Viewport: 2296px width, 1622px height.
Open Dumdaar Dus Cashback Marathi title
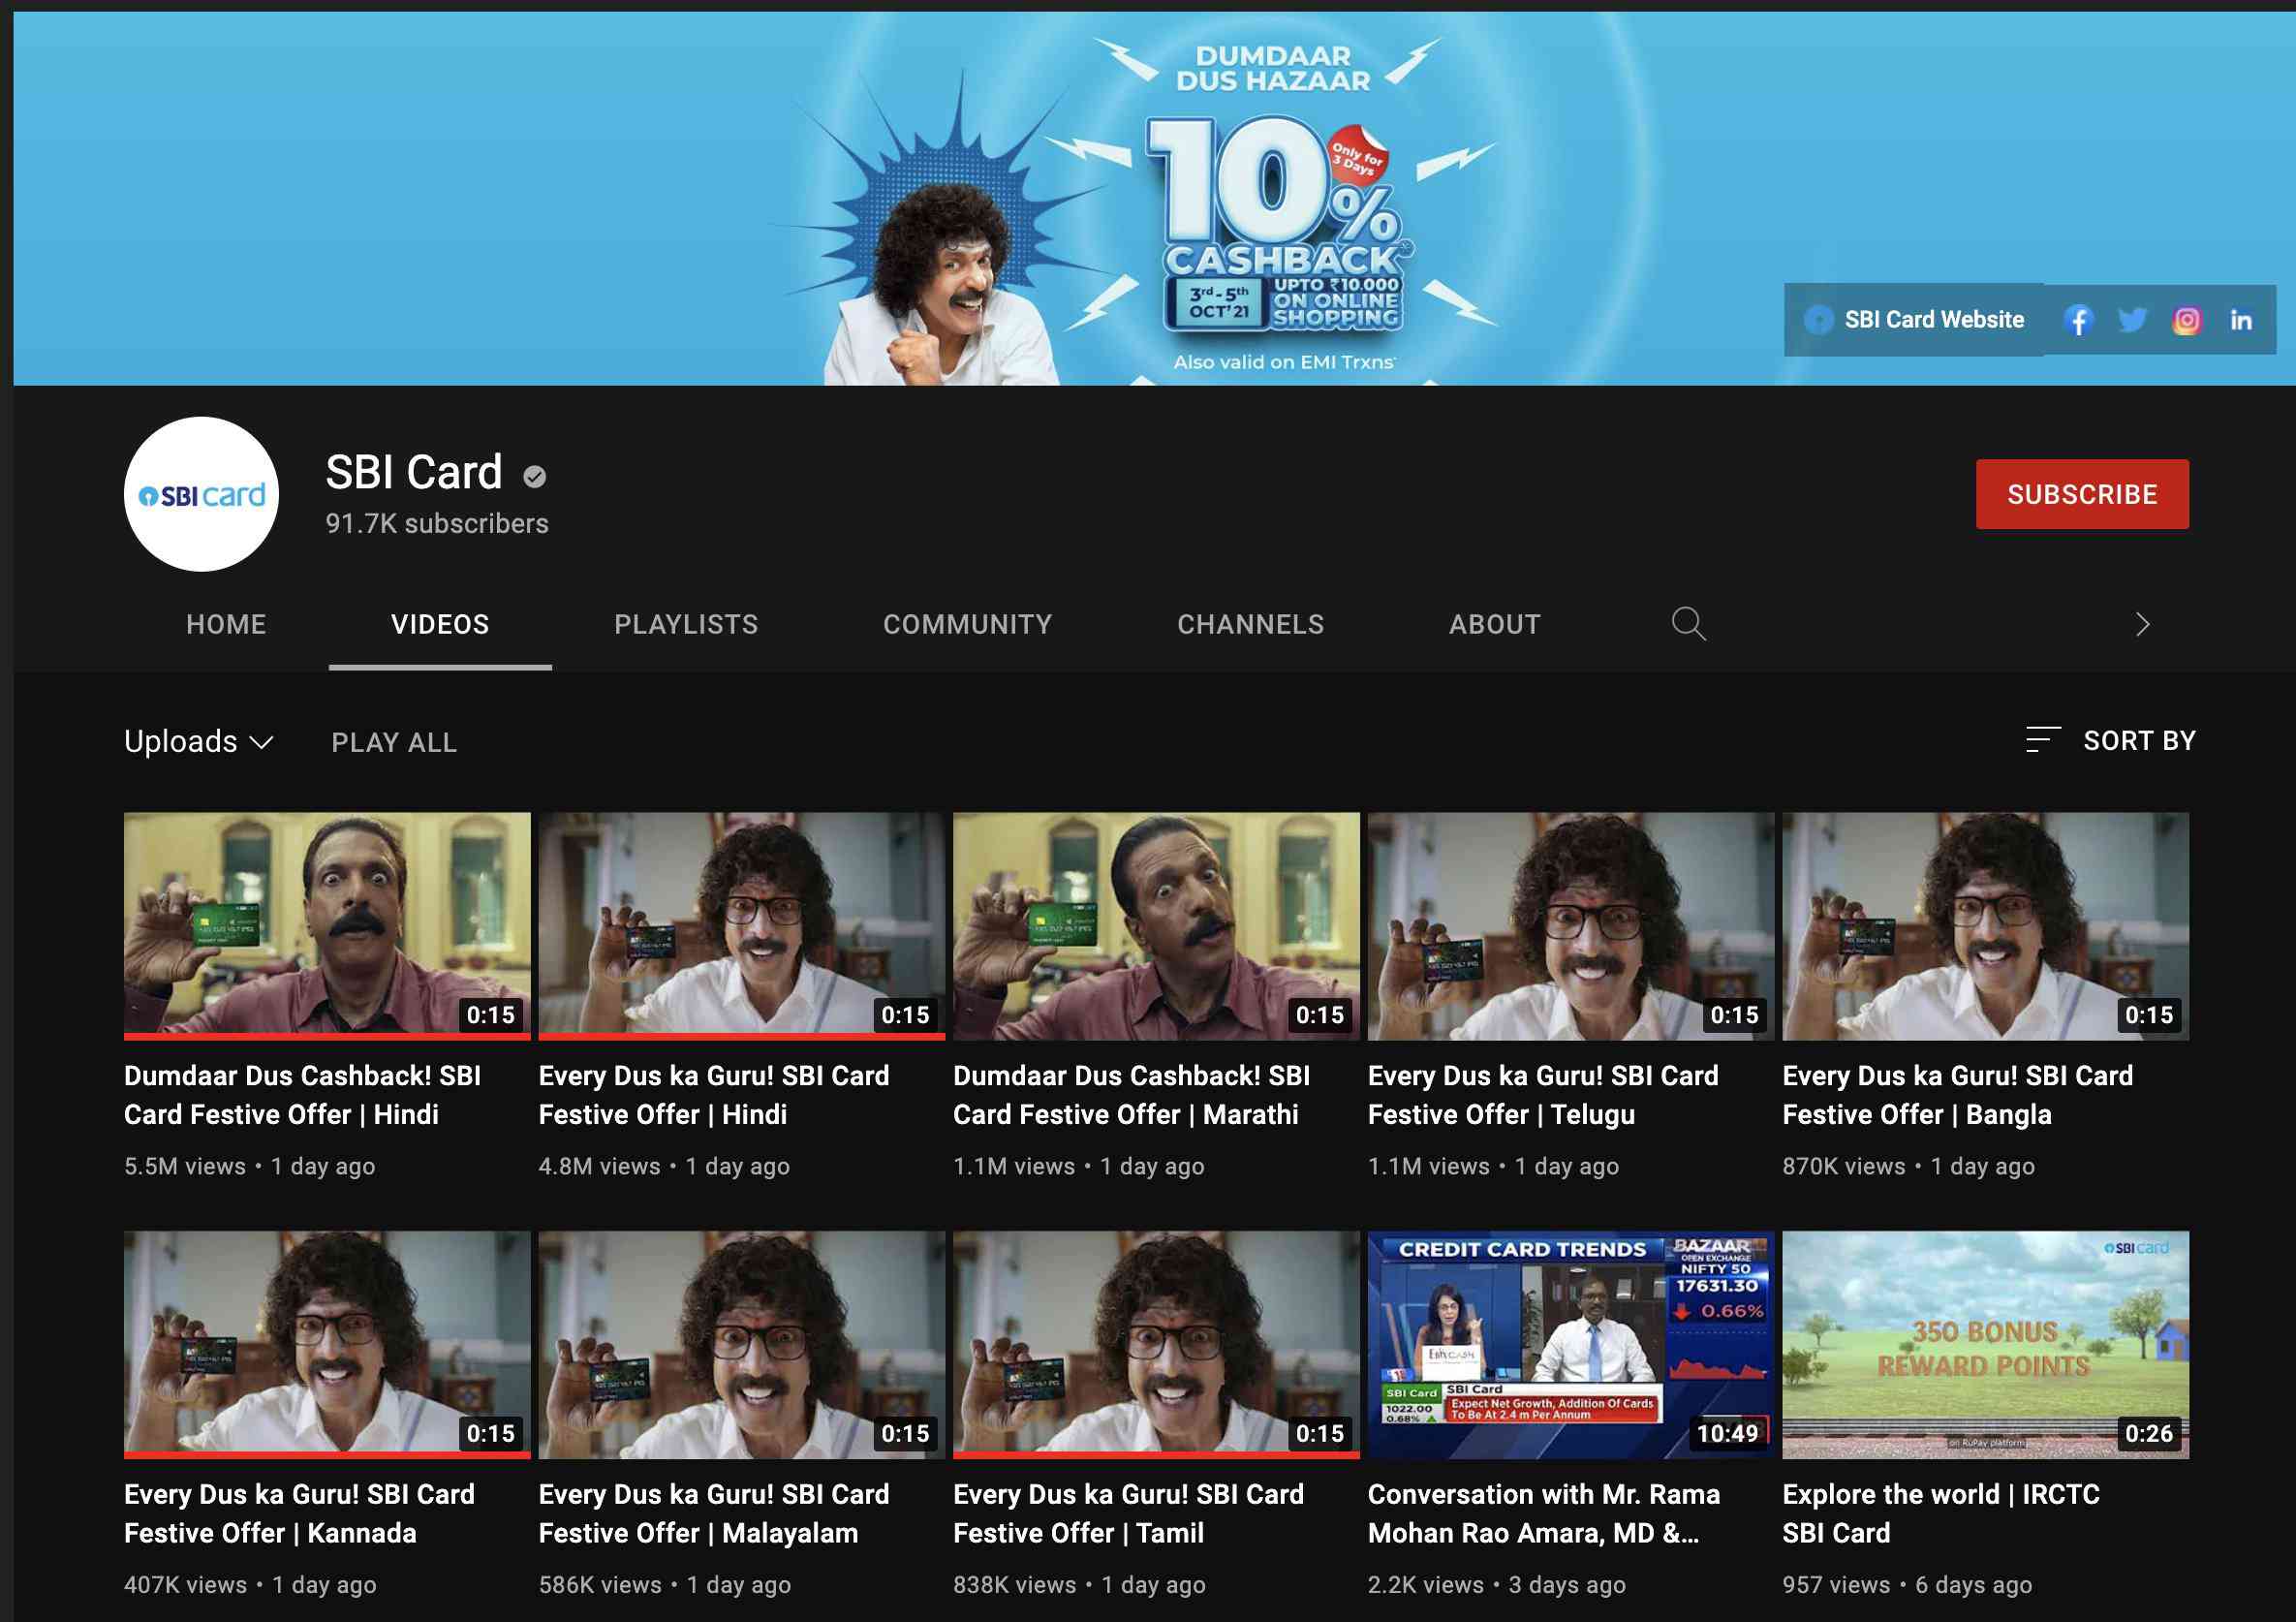pyautogui.click(x=1131, y=1095)
